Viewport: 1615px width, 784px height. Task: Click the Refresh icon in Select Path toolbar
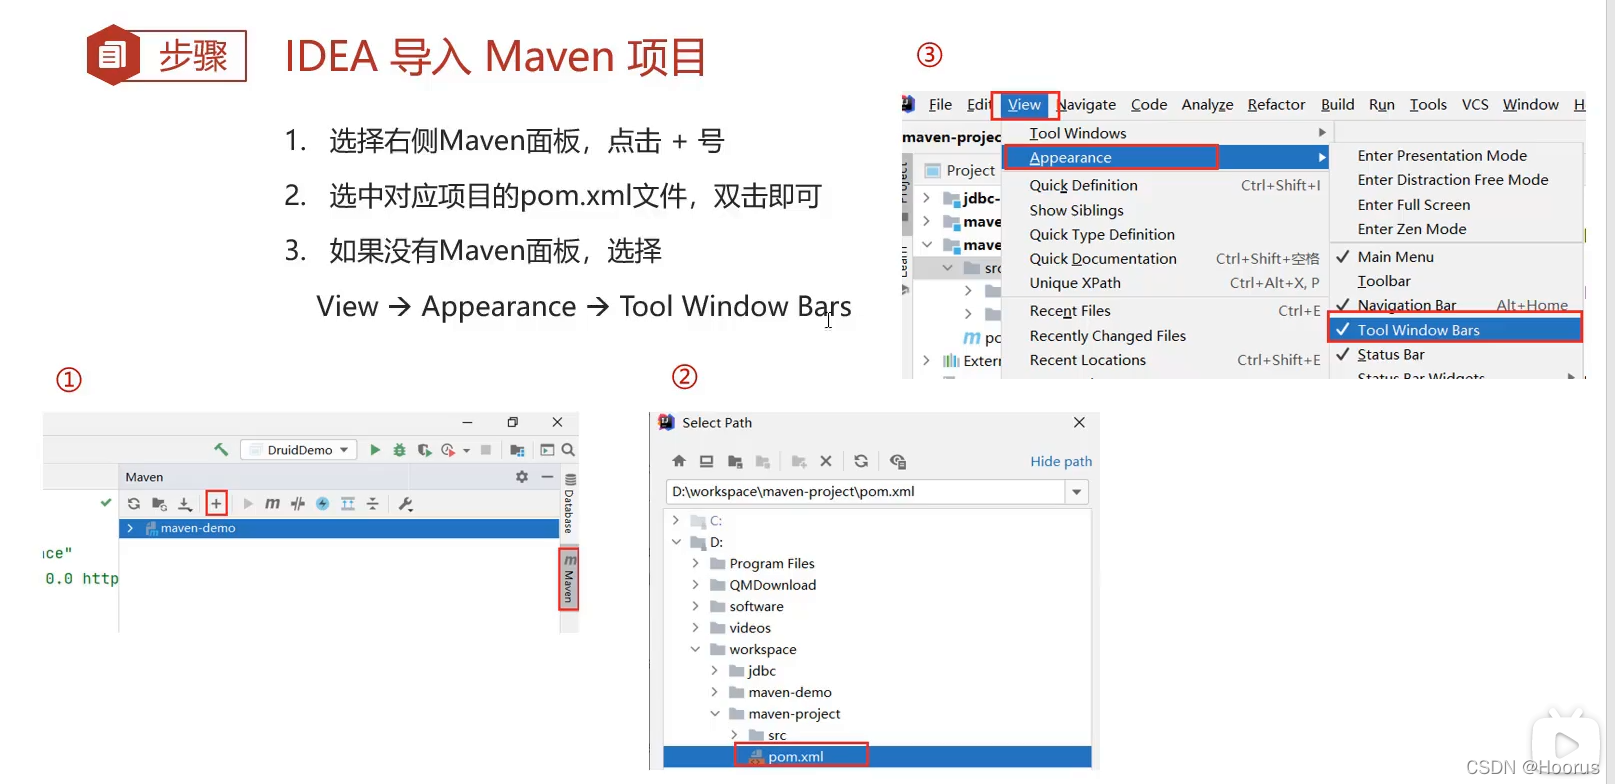click(x=861, y=461)
